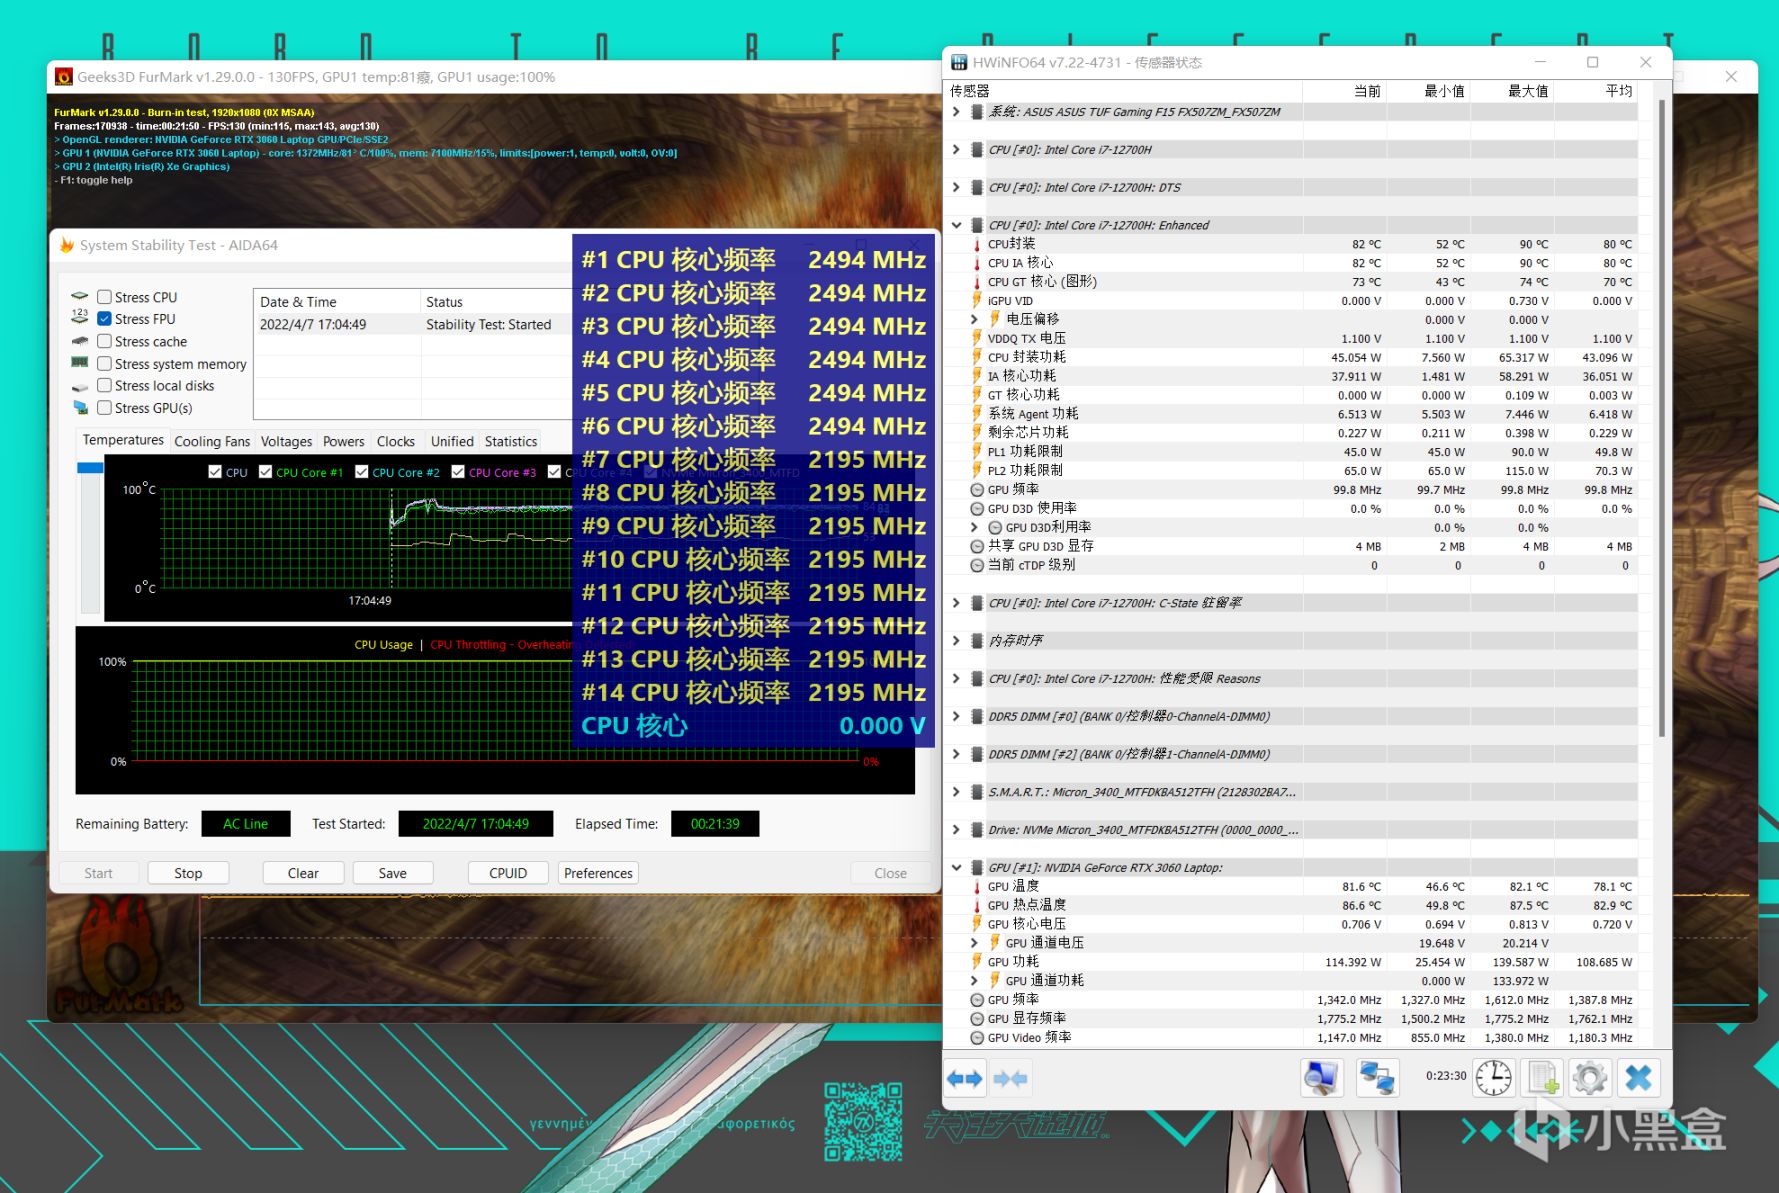Viewport: 1779px width, 1193px height.
Task: Enable the Stress CPU checkbox
Action: 104,297
